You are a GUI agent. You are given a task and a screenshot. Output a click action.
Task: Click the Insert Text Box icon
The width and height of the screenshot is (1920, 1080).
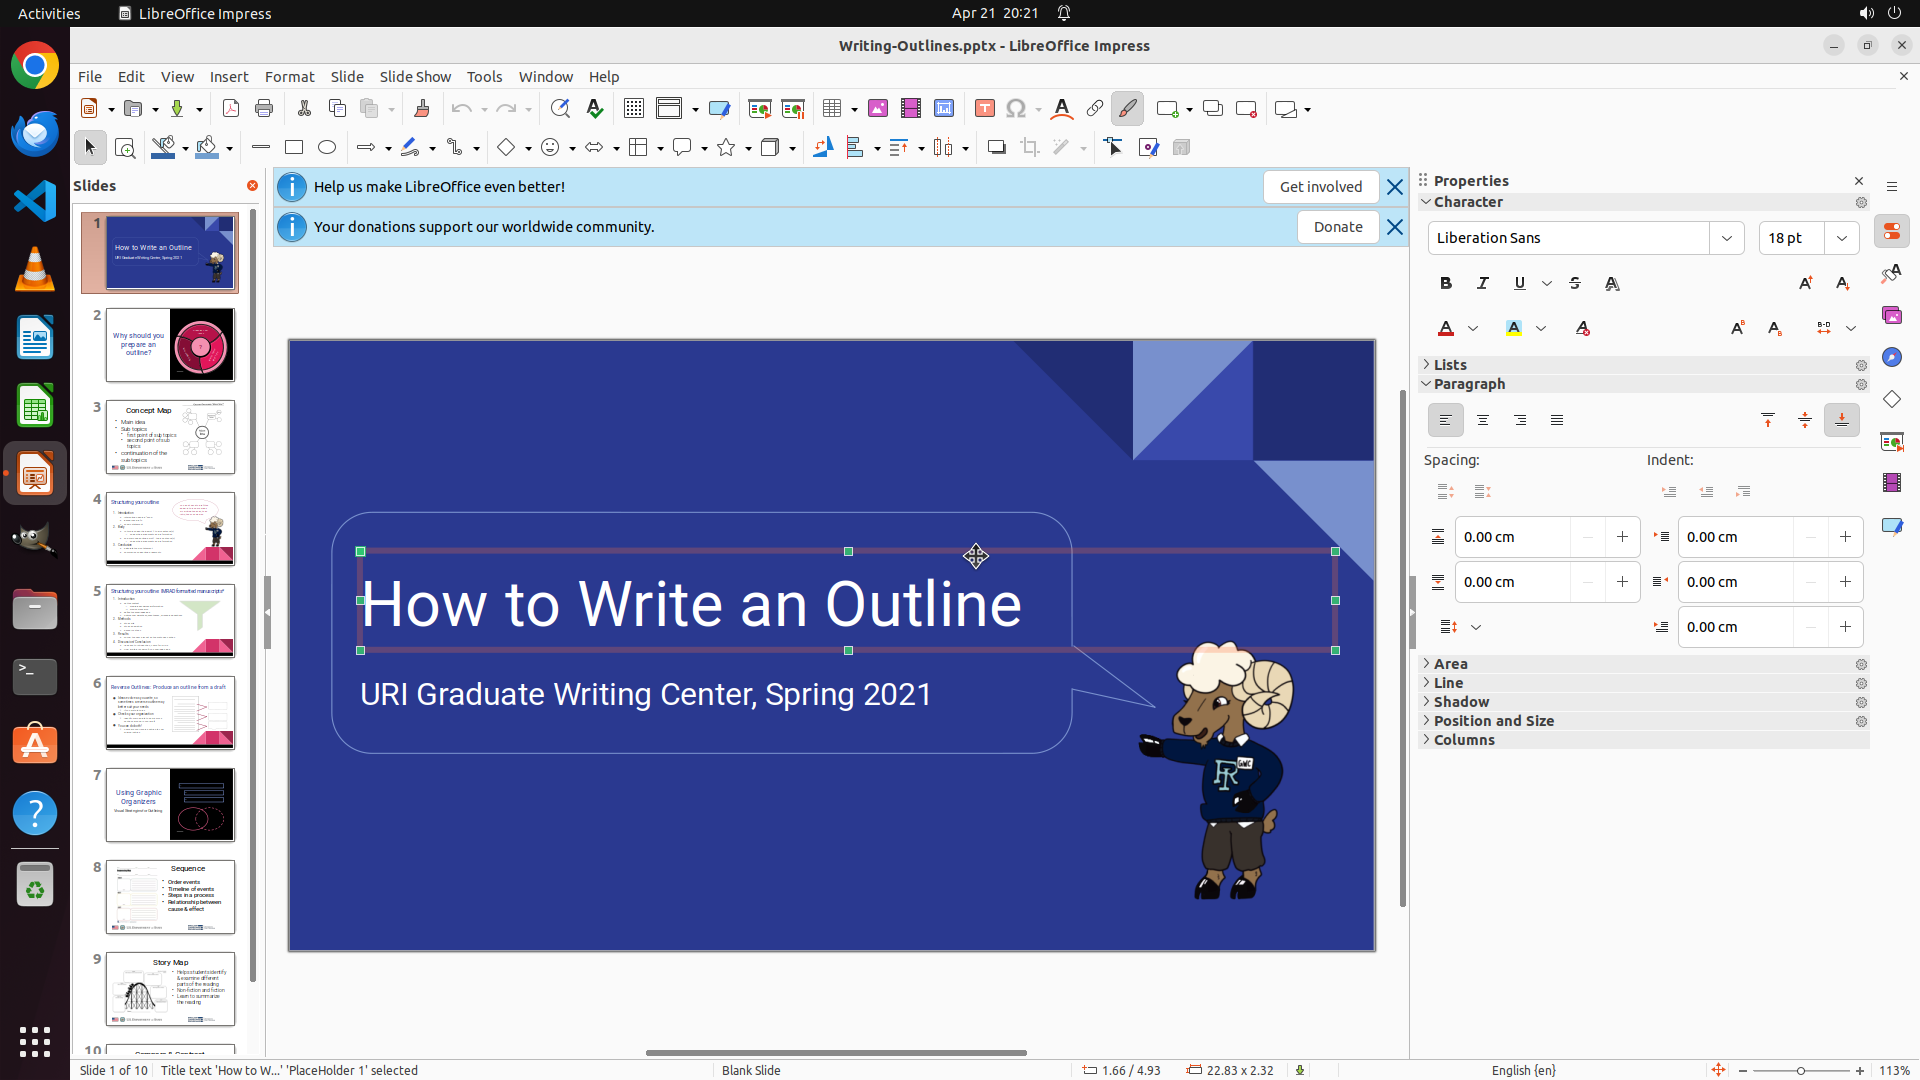point(985,109)
